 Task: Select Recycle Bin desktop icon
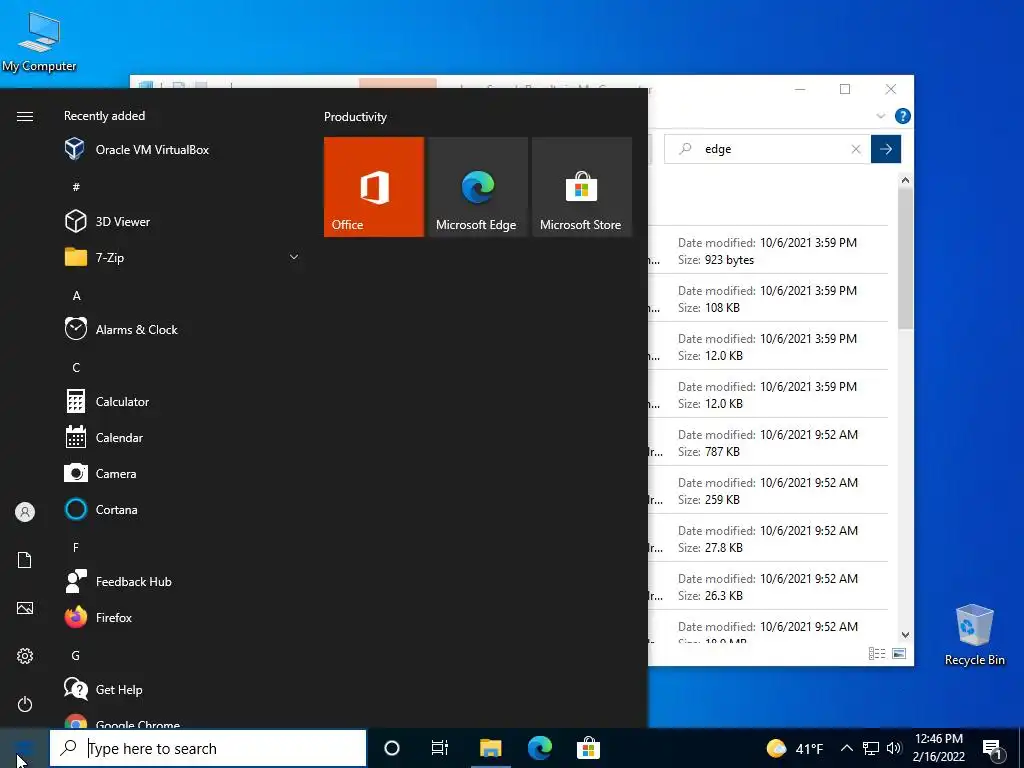point(974,635)
